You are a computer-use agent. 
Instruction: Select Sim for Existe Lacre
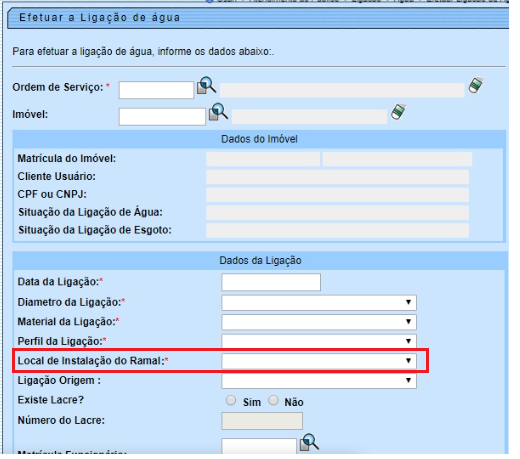[x=231, y=400]
